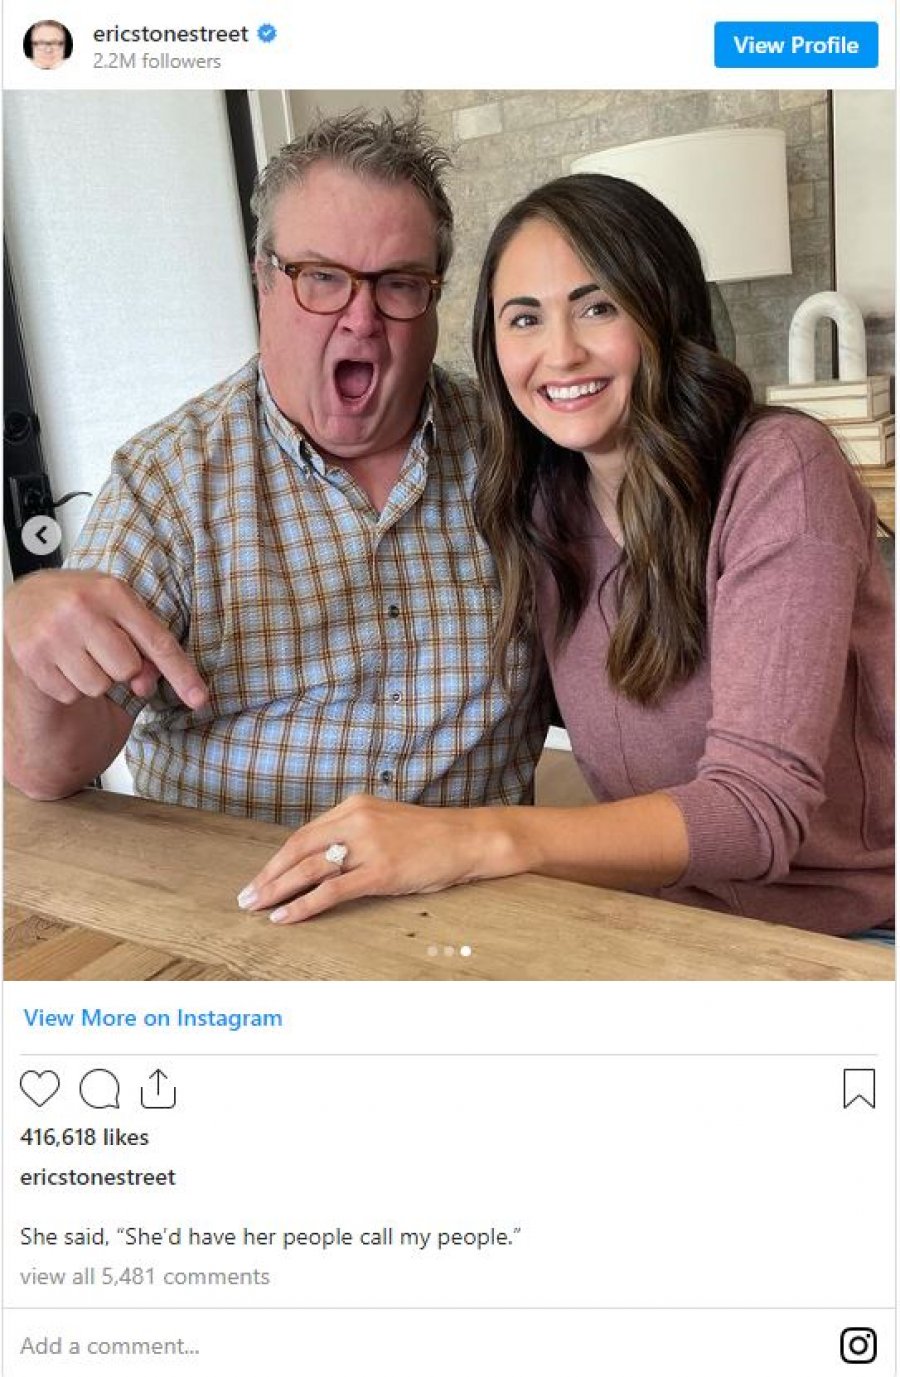Open comments via speech bubble icon
The height and width of the screenshot is (1377, 900).
[x=99, y=1089]
